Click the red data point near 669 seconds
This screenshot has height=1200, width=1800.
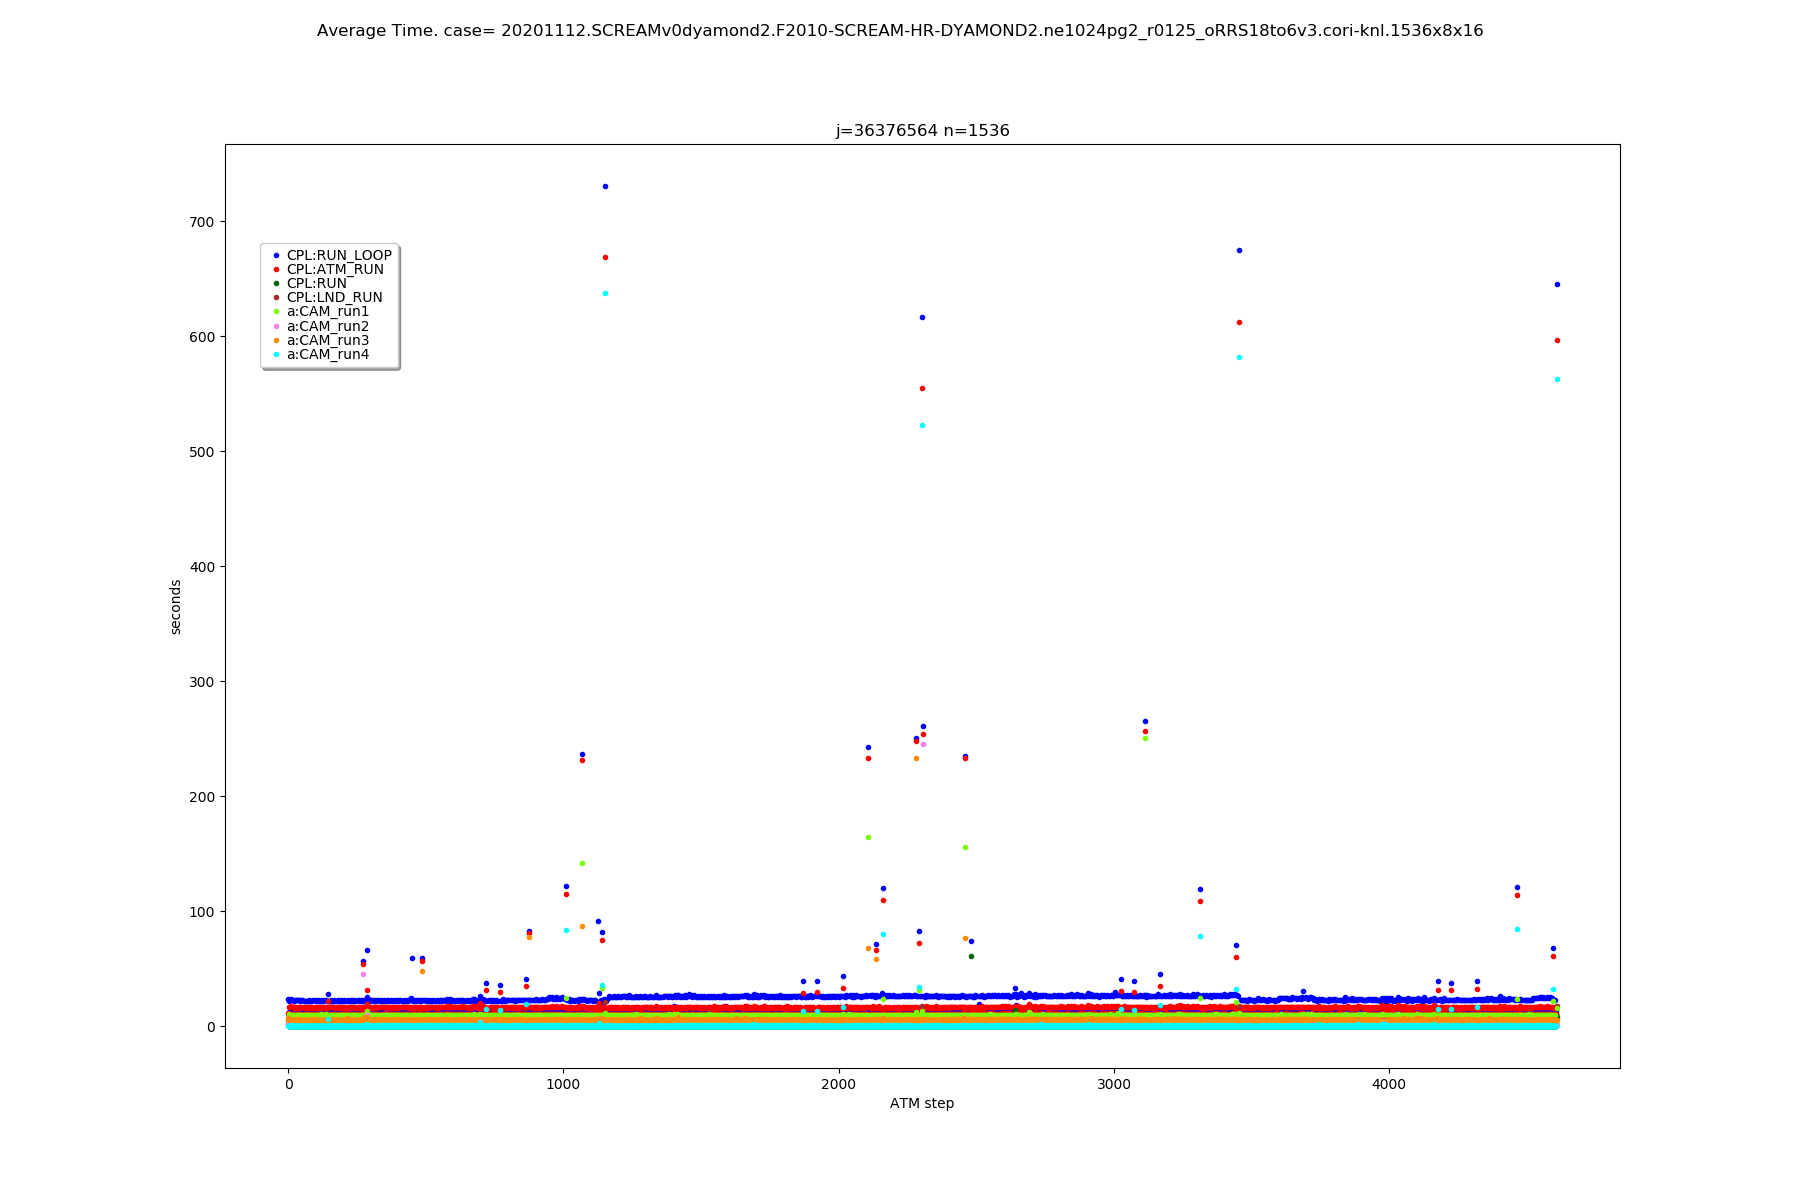coord(605,257)
